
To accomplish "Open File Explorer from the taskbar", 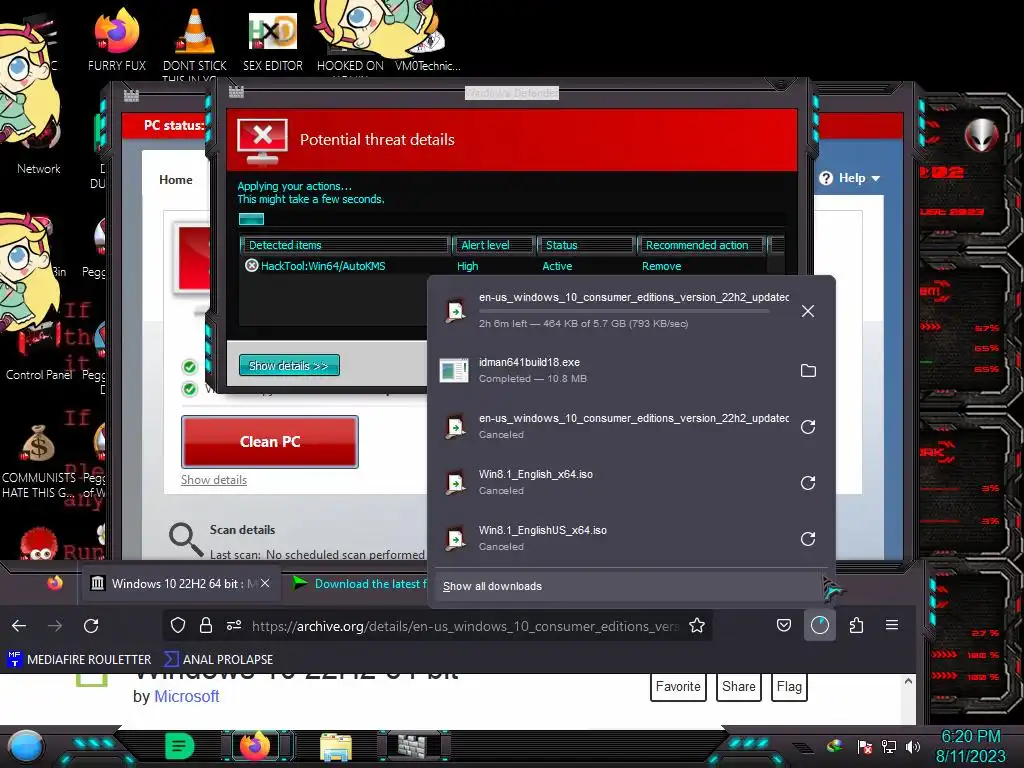I will tap(336, 746).
